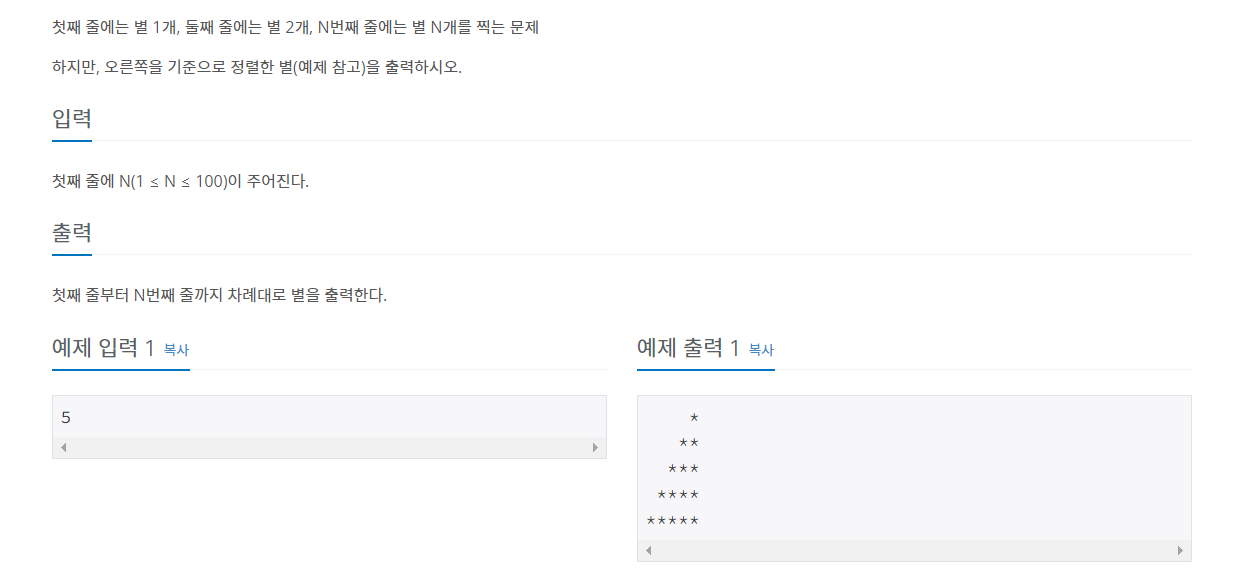
Task: Click the 예제 입력 1 heading
Action: [x=105, y=348]
